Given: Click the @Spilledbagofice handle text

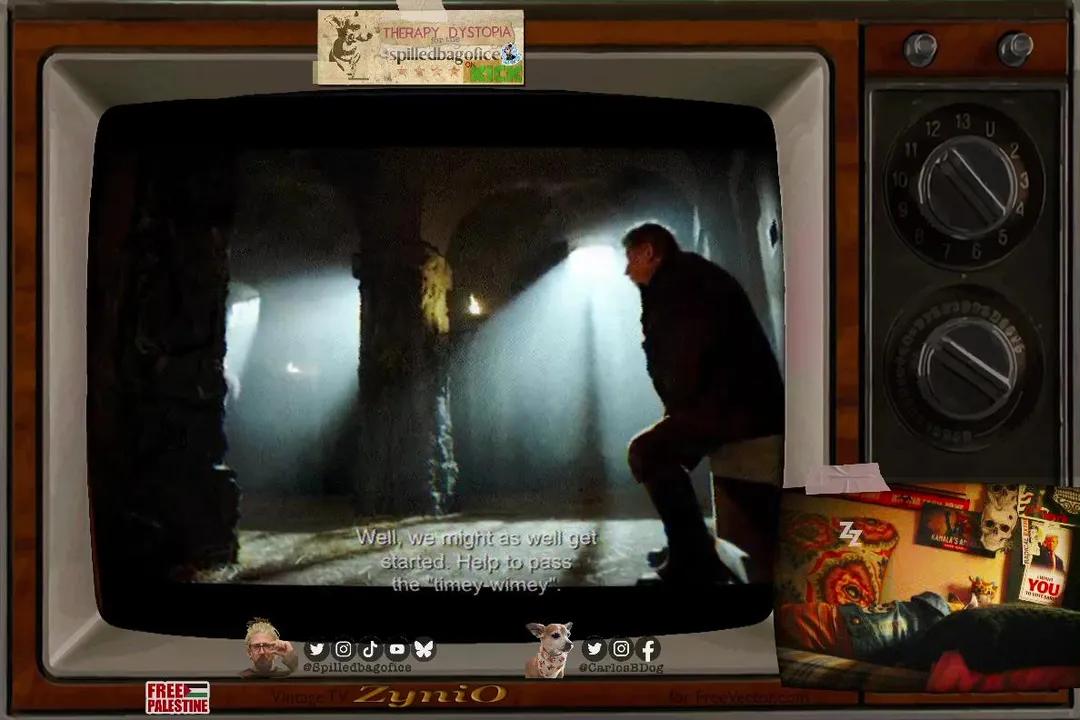Looking at the screenshot, I should pyautogui.click(x=357, y=667).
